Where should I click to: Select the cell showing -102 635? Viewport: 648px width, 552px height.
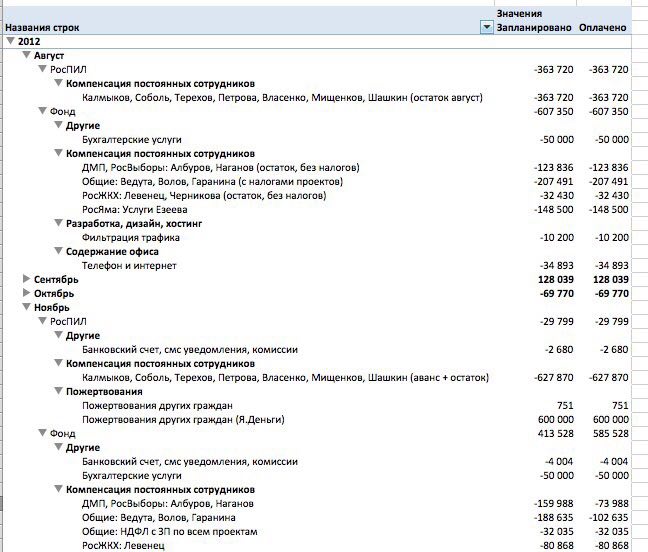pyautogui.click(x=608, y=518)
